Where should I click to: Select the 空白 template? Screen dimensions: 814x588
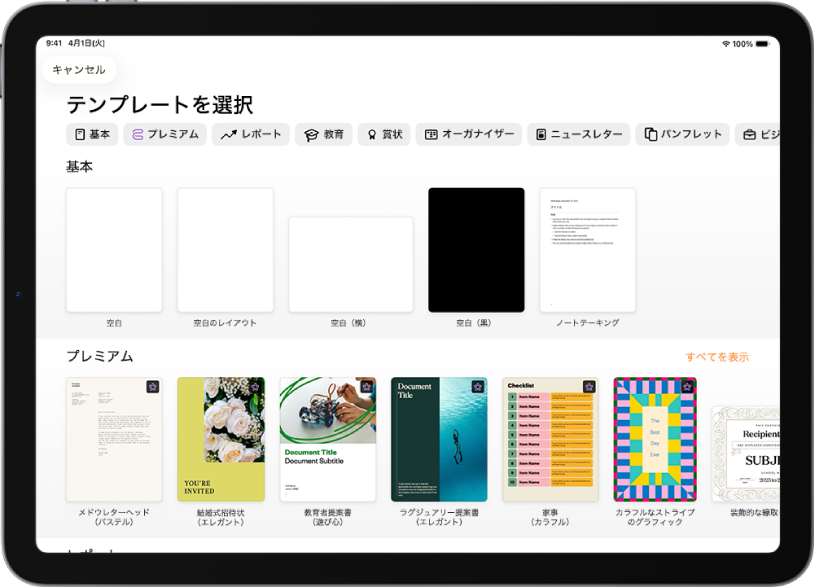click(x=113, y=249)
